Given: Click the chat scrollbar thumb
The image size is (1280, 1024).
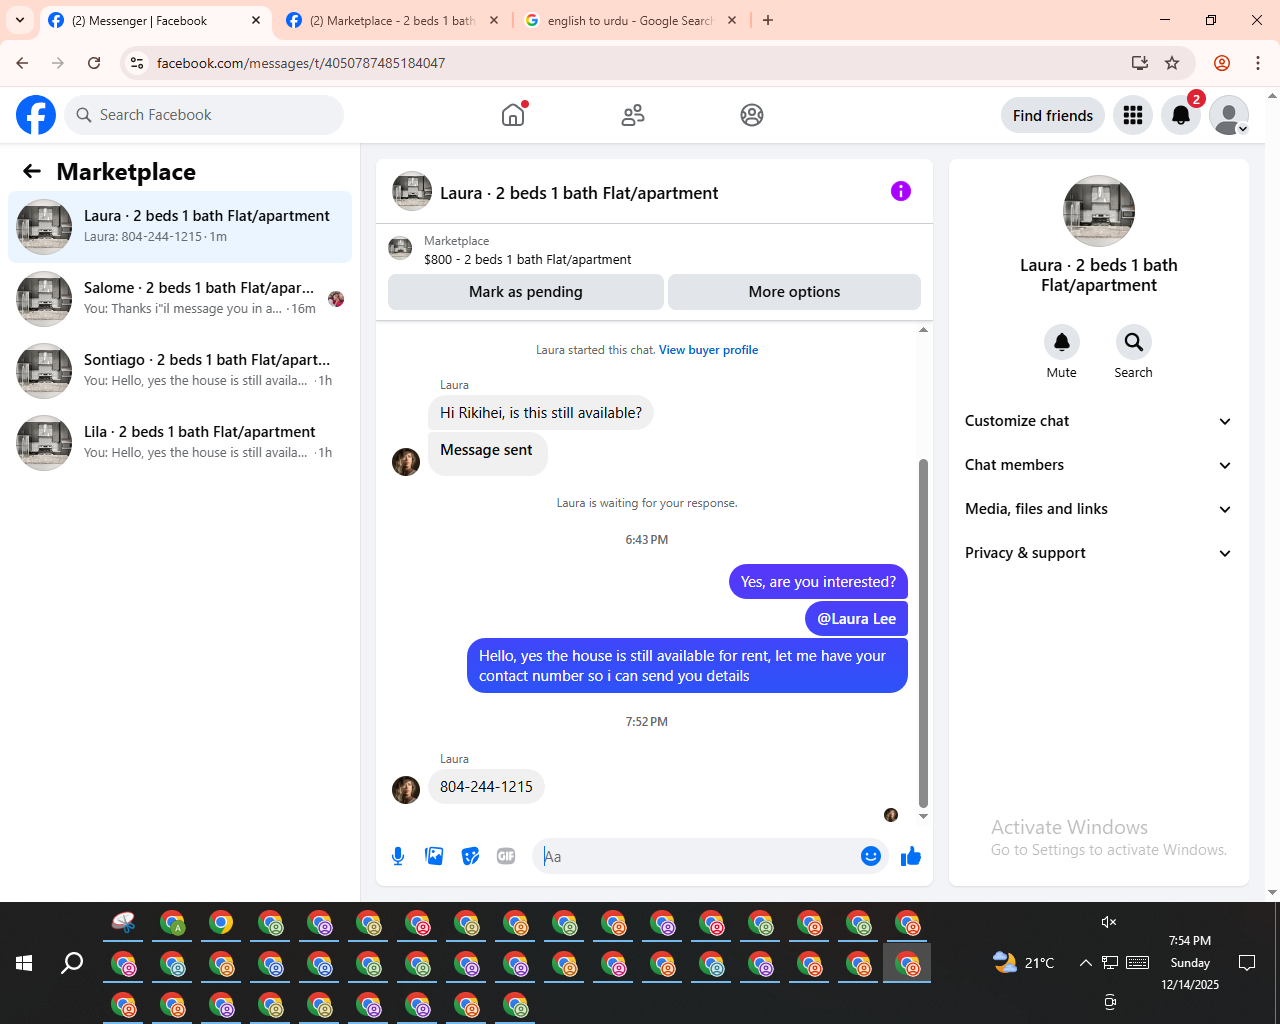Looking at the screenshot, I should [923, 633].
